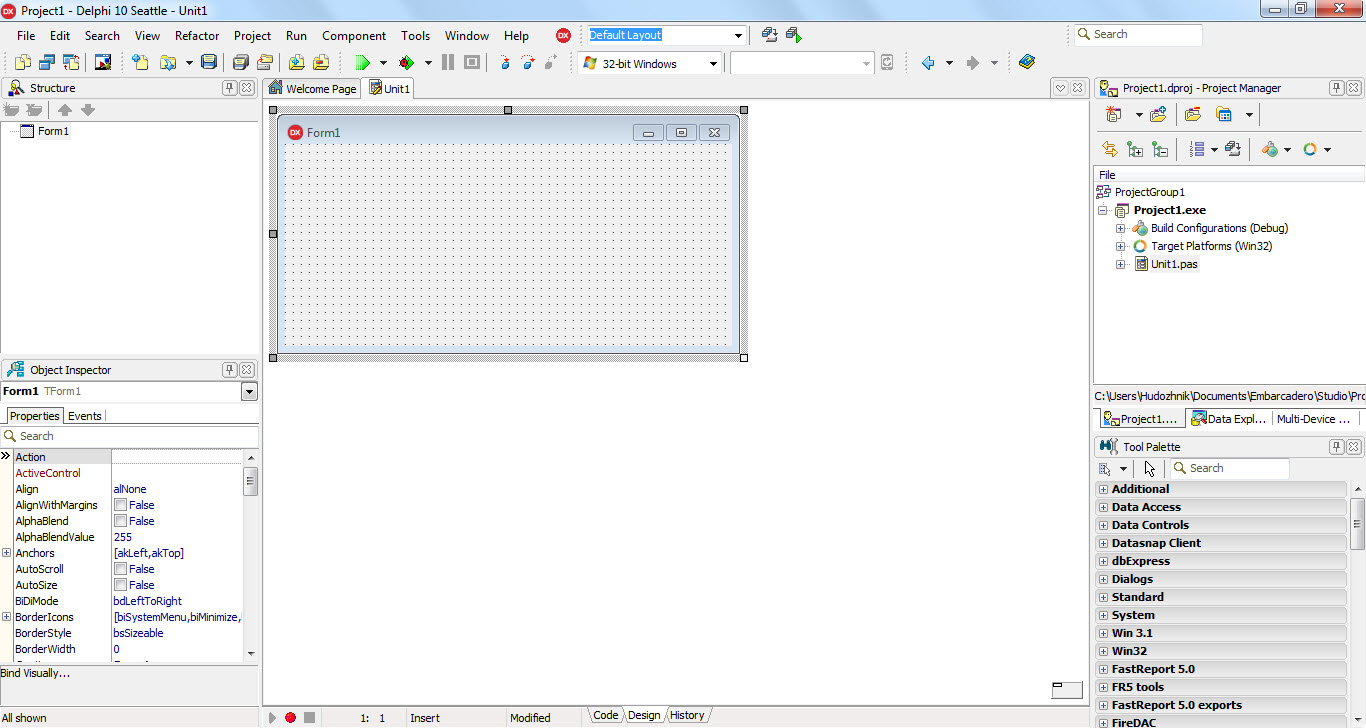
Task: Click the blue Back navigation arrow
Action: (928, 63)
